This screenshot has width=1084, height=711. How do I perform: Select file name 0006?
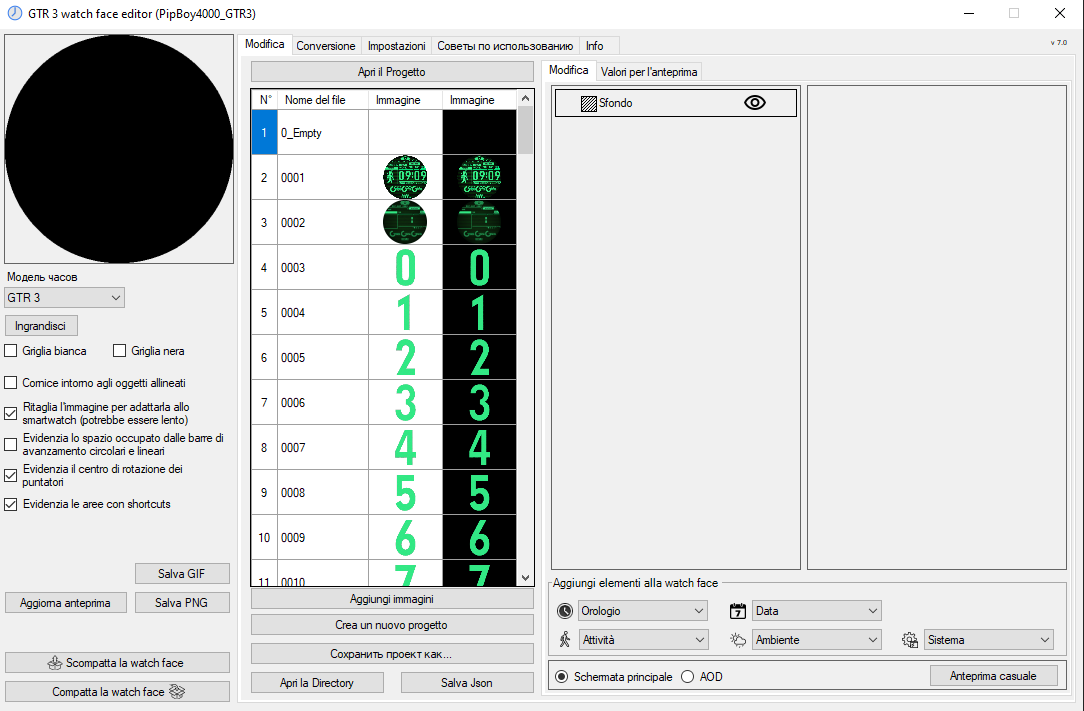(x=292, y=403)
